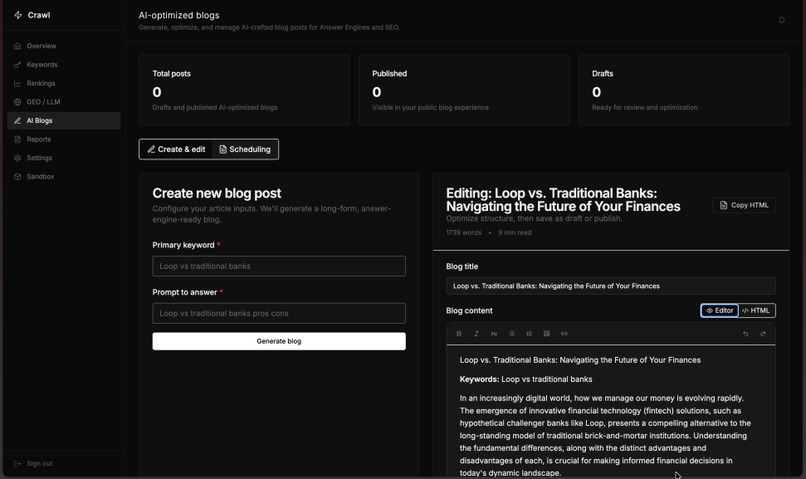806x479 pixels.
Task: Edit the Blog title field
Action: pyautogui.click(x=611, y=286)
